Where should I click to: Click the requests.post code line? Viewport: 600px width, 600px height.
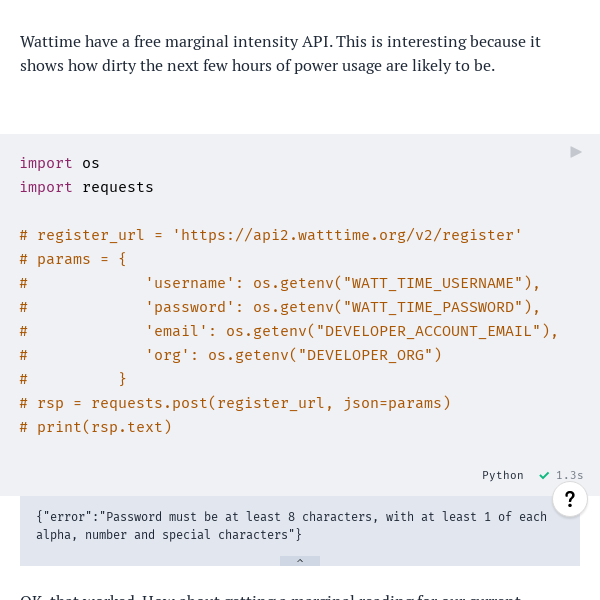(235, 403)
